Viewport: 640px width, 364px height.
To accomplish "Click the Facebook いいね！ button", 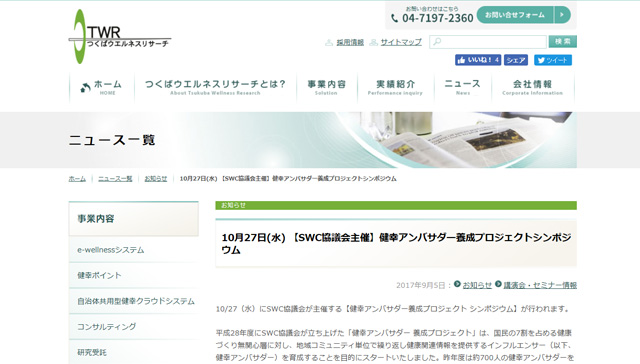I will 478,60.
